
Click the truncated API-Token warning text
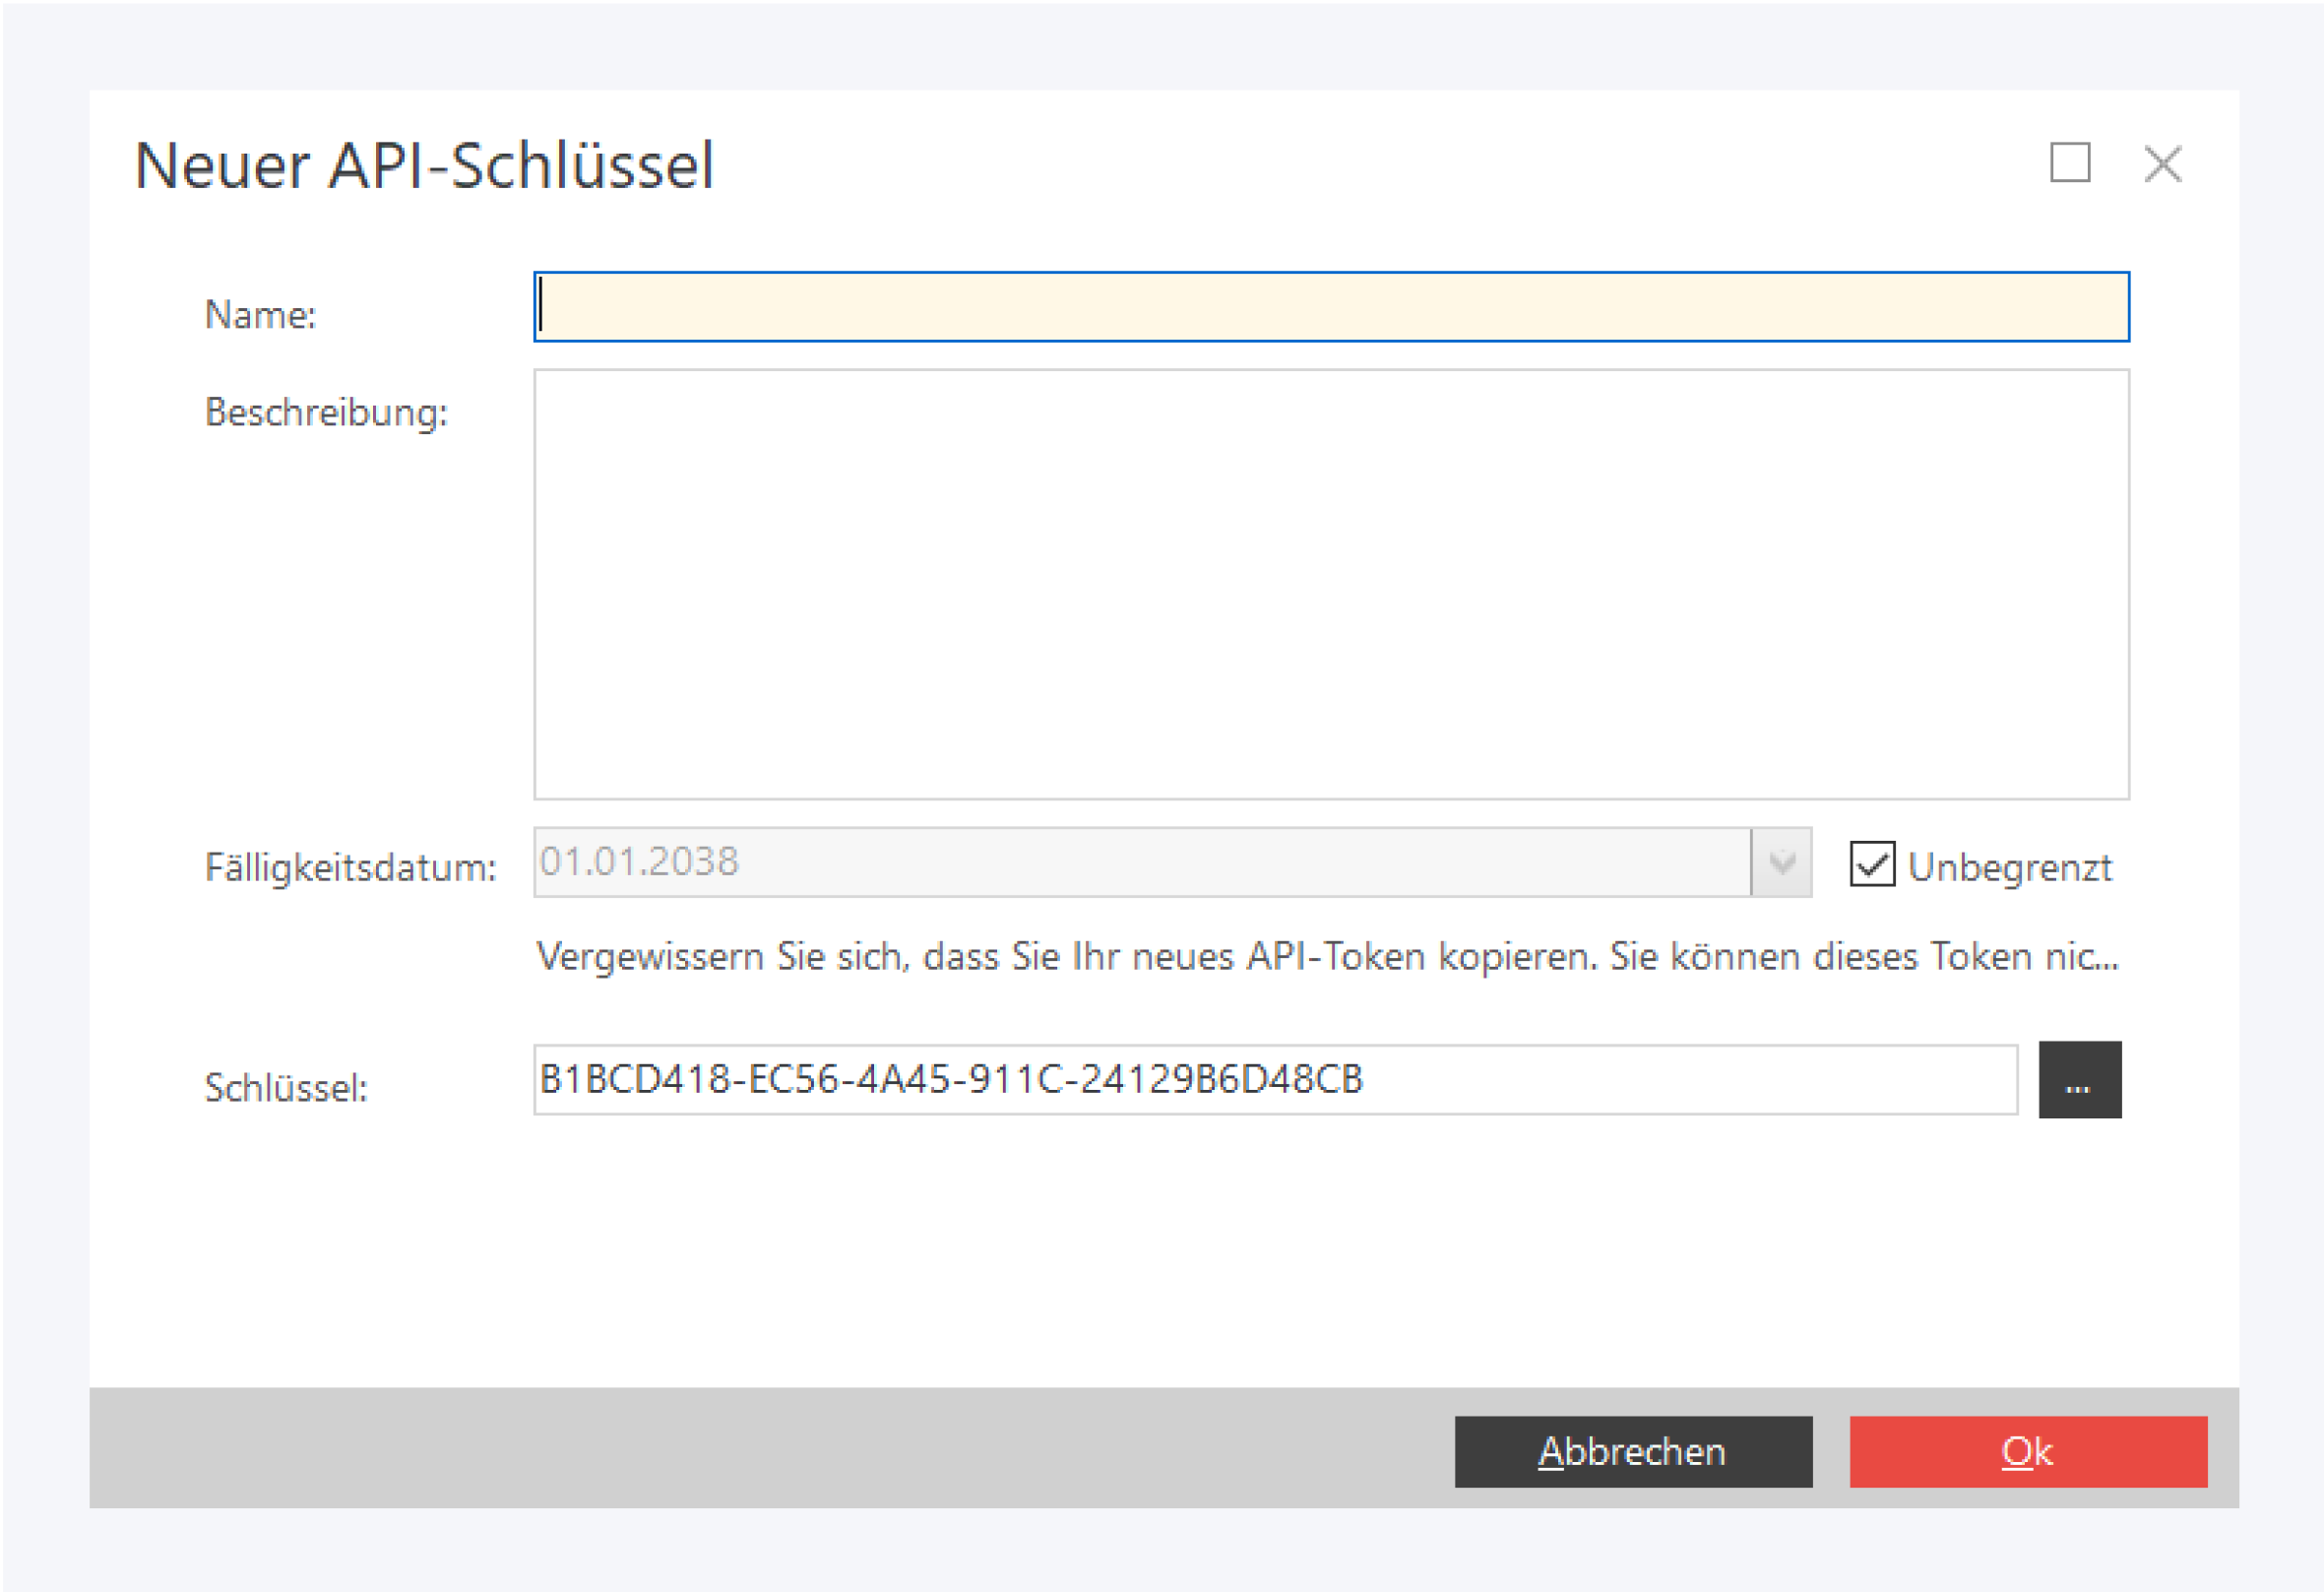click(1326, 957)
